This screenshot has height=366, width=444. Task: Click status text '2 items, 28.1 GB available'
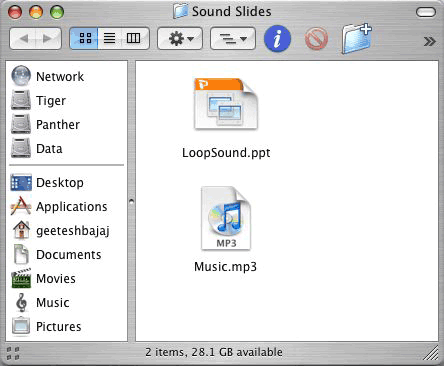click(x=214, y=352)
